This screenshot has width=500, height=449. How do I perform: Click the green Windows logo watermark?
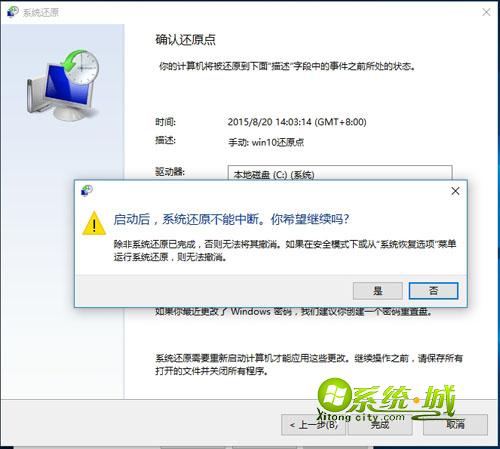[334, 396]
